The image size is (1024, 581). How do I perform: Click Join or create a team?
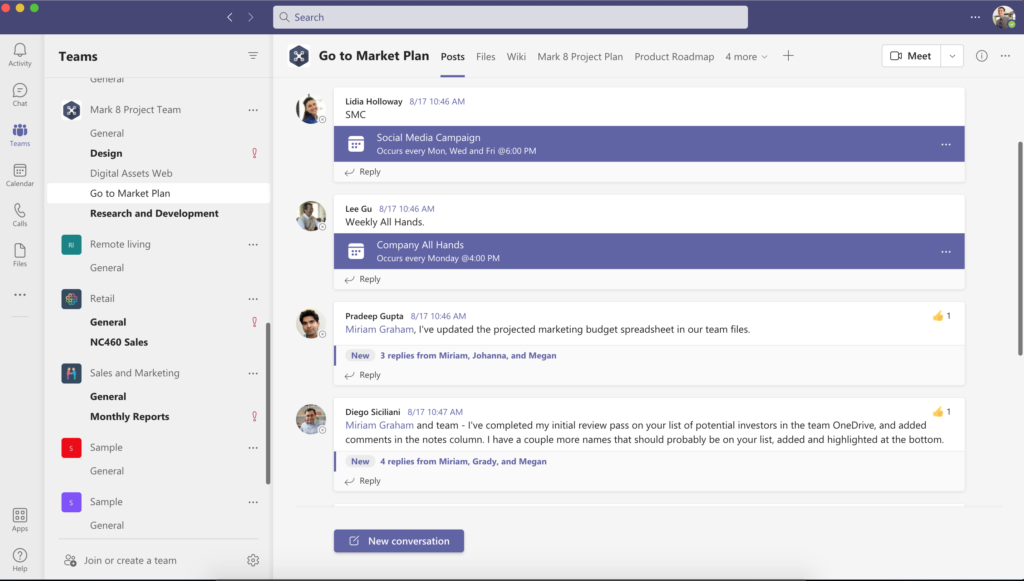[121, 560]
